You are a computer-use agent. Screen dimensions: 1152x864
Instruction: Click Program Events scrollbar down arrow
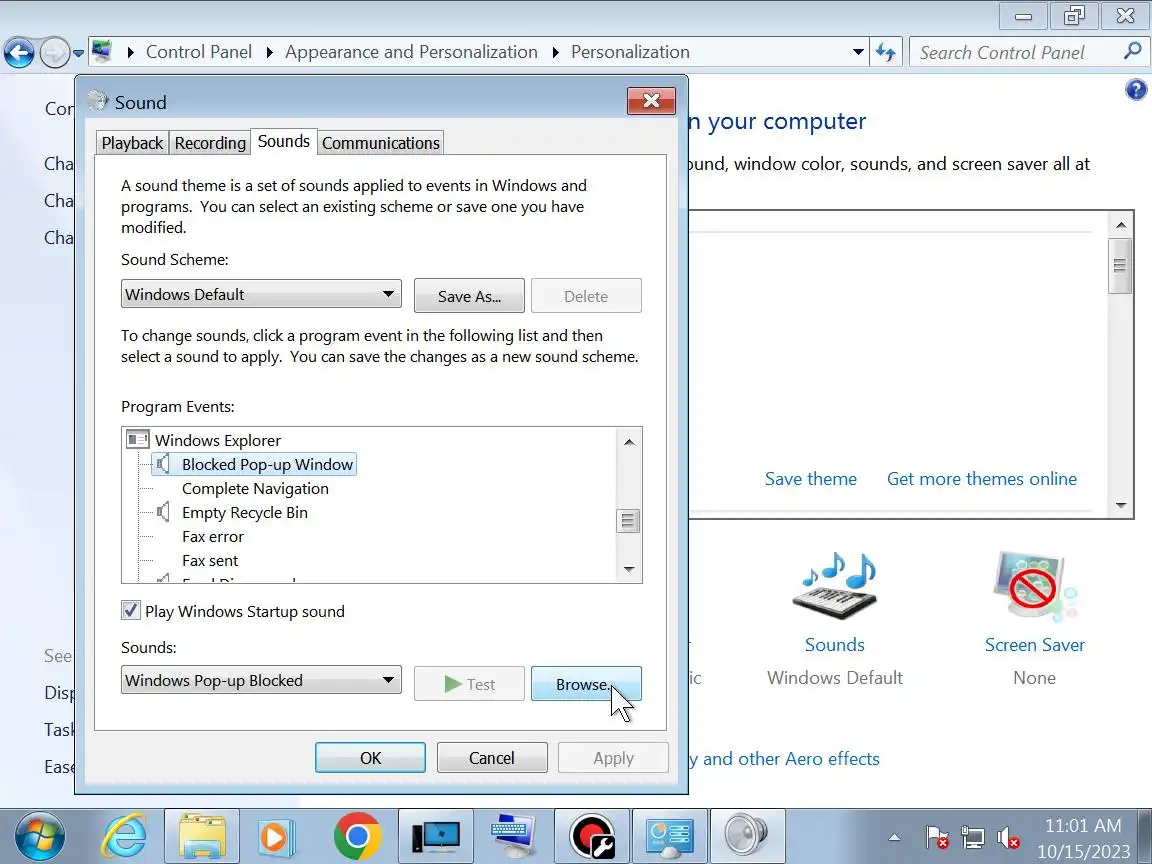(629, 569)
